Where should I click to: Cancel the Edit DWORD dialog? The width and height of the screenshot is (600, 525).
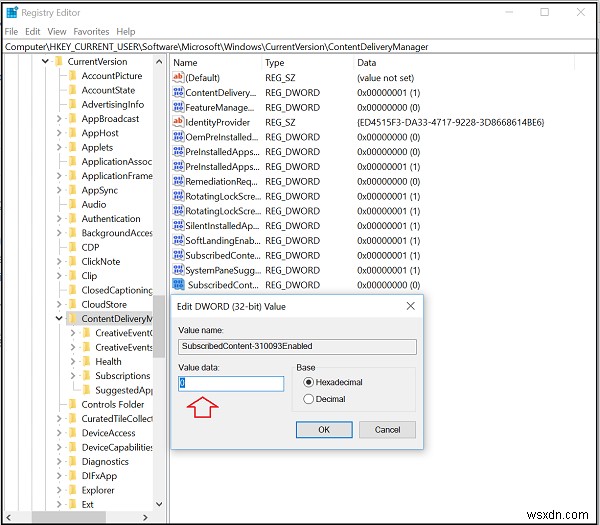click(387, 430)
